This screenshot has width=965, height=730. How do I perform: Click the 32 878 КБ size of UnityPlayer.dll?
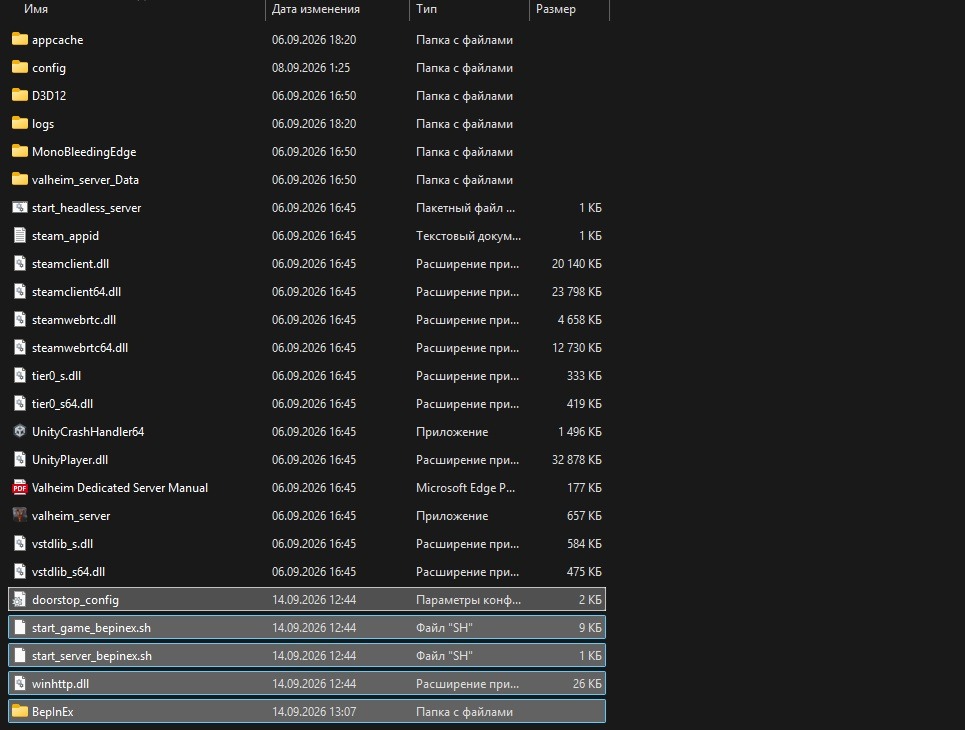click(577, 460)
